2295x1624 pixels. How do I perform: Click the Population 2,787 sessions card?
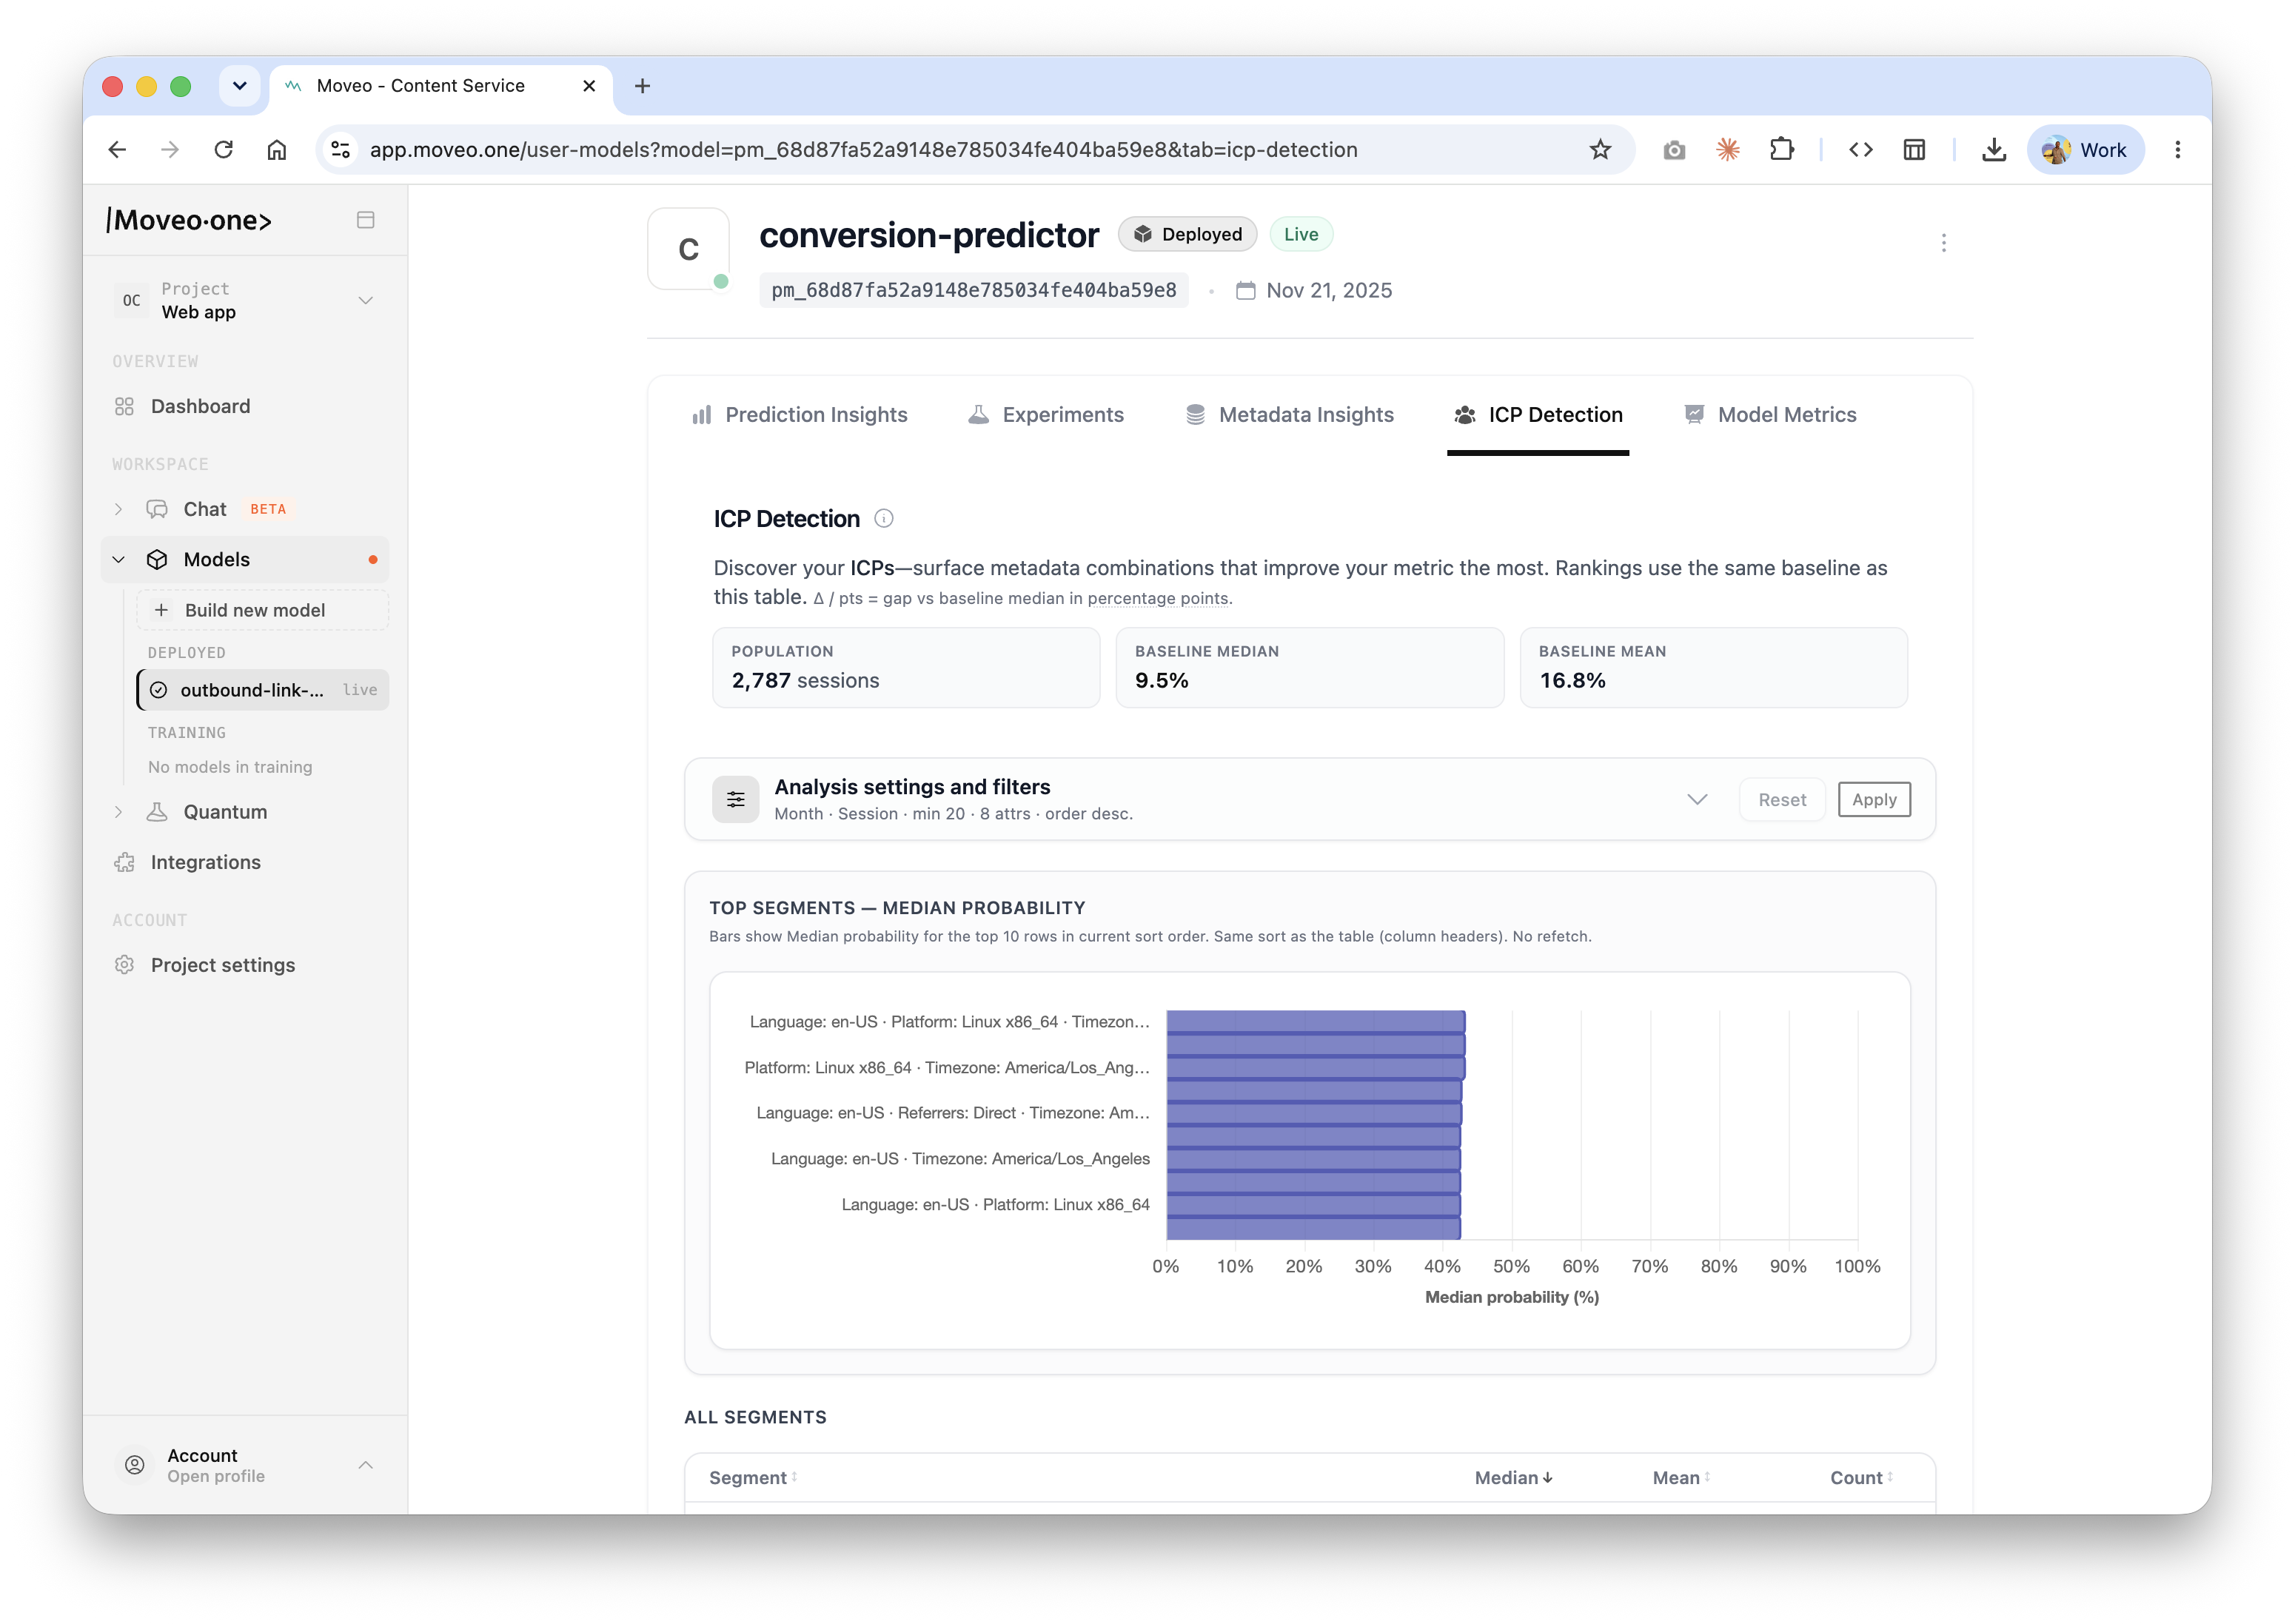[906, 667]
